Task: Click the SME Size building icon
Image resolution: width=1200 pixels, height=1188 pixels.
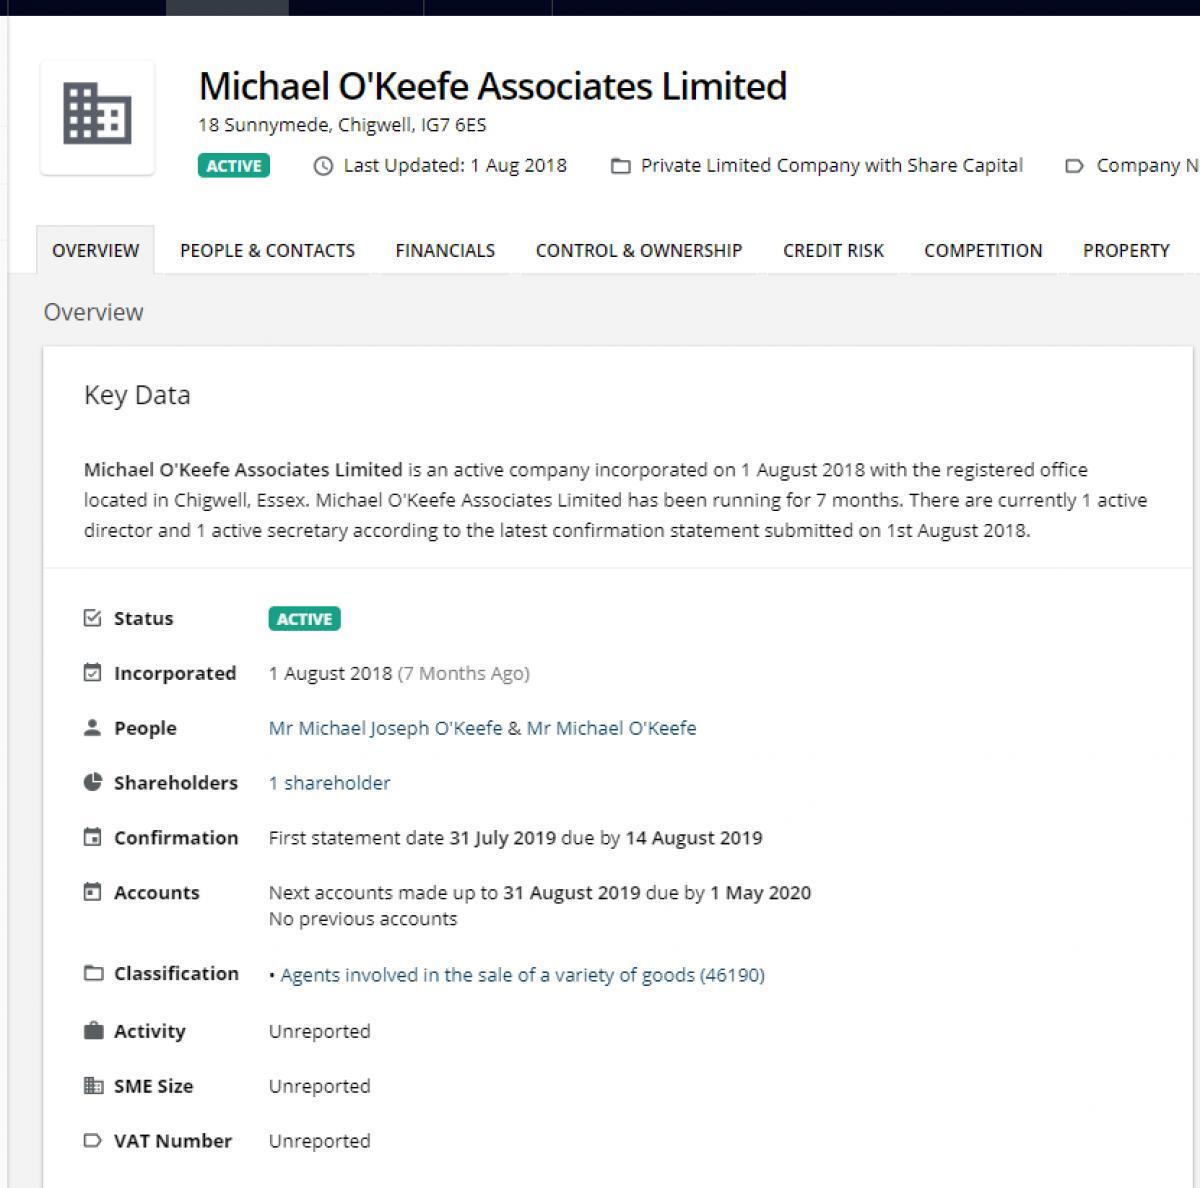Action: click(x=93, y=1086)
